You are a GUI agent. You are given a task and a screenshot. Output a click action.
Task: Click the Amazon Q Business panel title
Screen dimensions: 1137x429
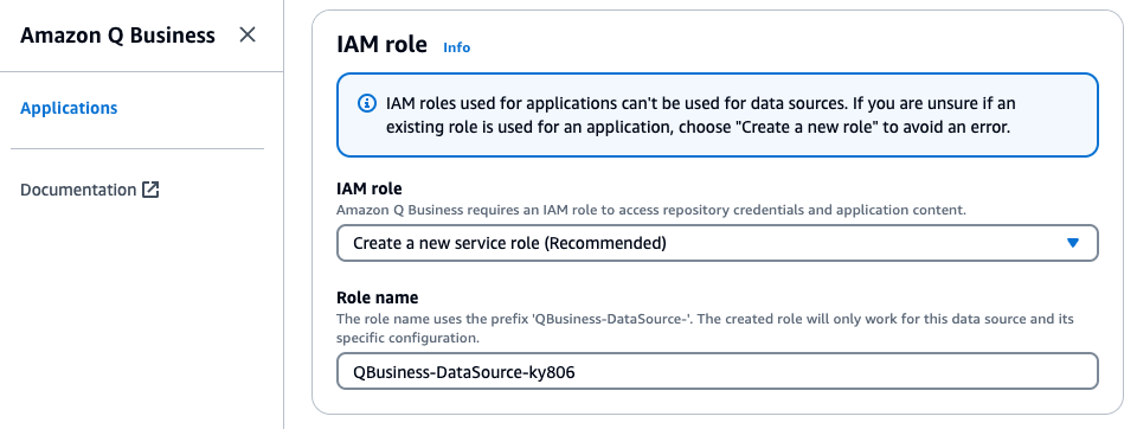point(117,35)
